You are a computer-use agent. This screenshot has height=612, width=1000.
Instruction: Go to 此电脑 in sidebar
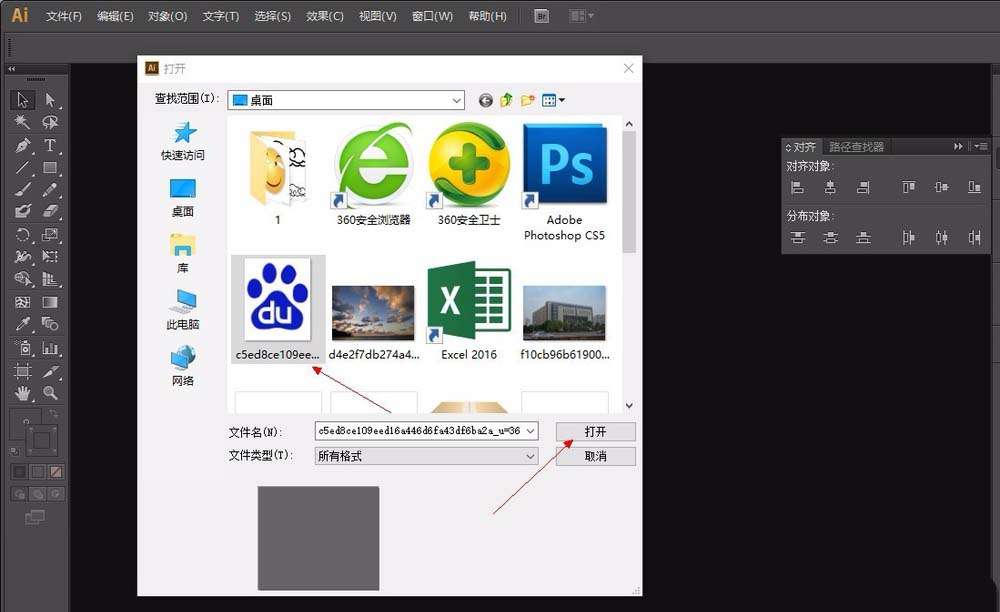[x=183, y=310]
